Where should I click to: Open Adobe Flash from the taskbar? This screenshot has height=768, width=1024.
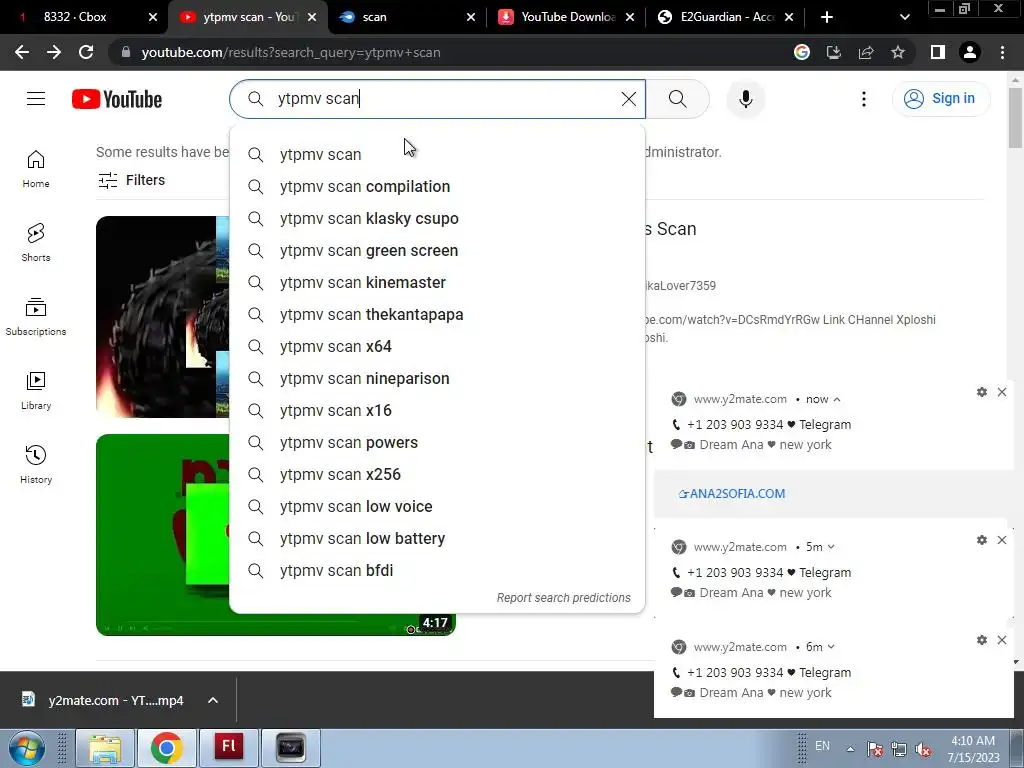coord(229,748)
